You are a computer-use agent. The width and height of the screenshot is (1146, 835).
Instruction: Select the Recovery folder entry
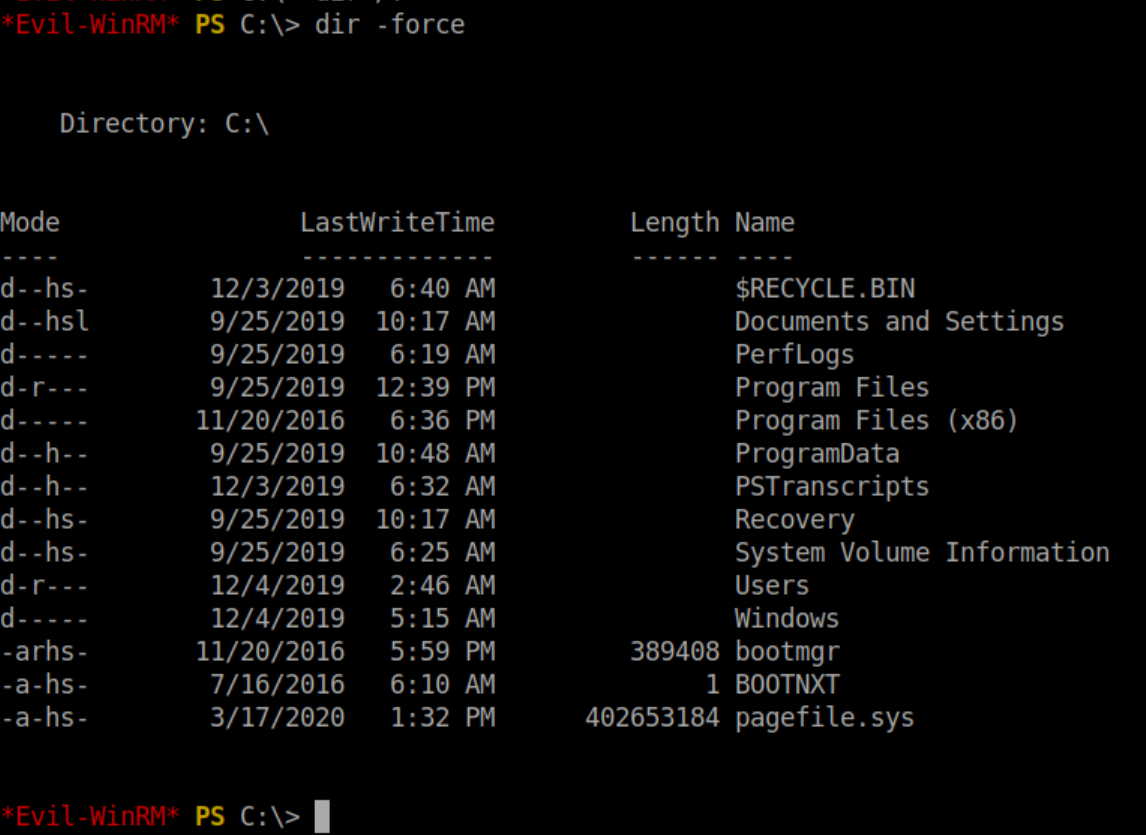pyautogui.click(x=794, y=520)
